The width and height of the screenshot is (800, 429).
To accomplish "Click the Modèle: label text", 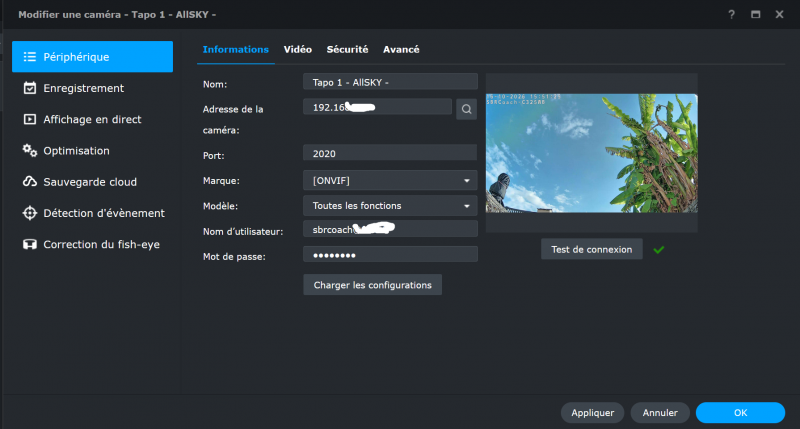I will point(220,206).
